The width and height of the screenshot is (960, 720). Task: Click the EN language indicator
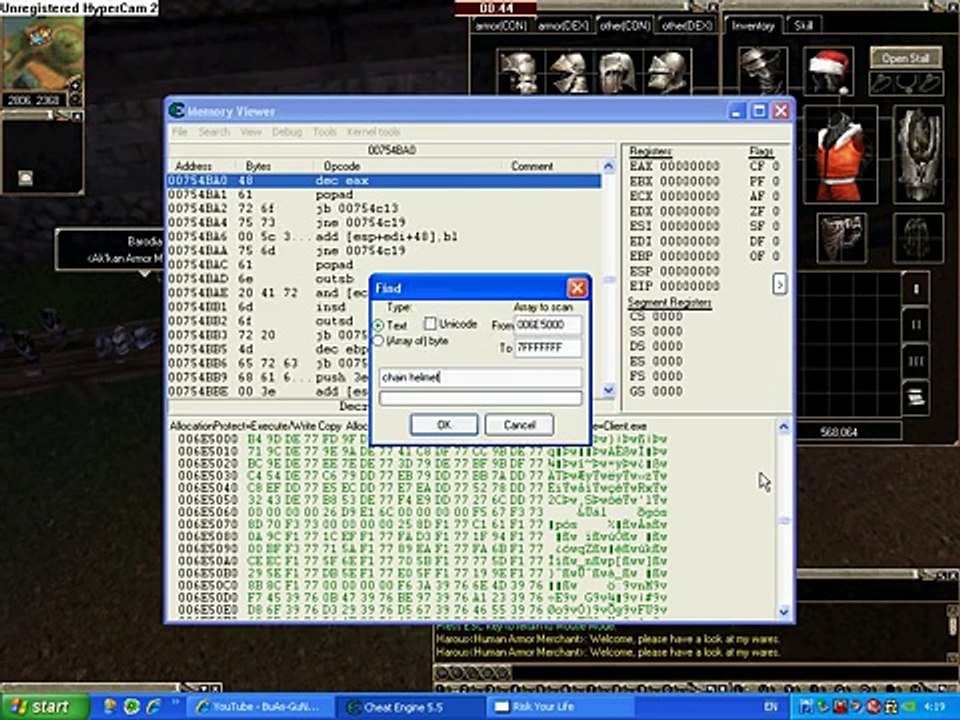tap(770, 707)
